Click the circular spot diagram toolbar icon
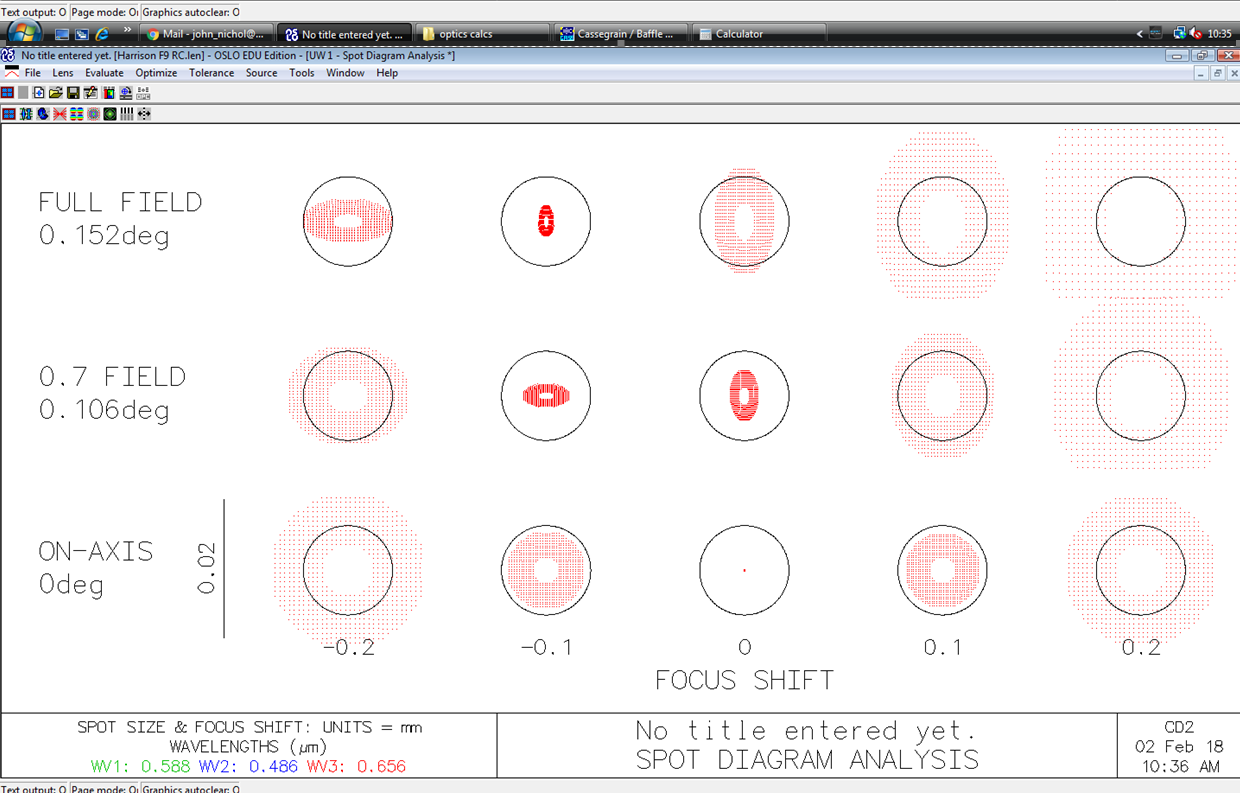 (93, 114)
